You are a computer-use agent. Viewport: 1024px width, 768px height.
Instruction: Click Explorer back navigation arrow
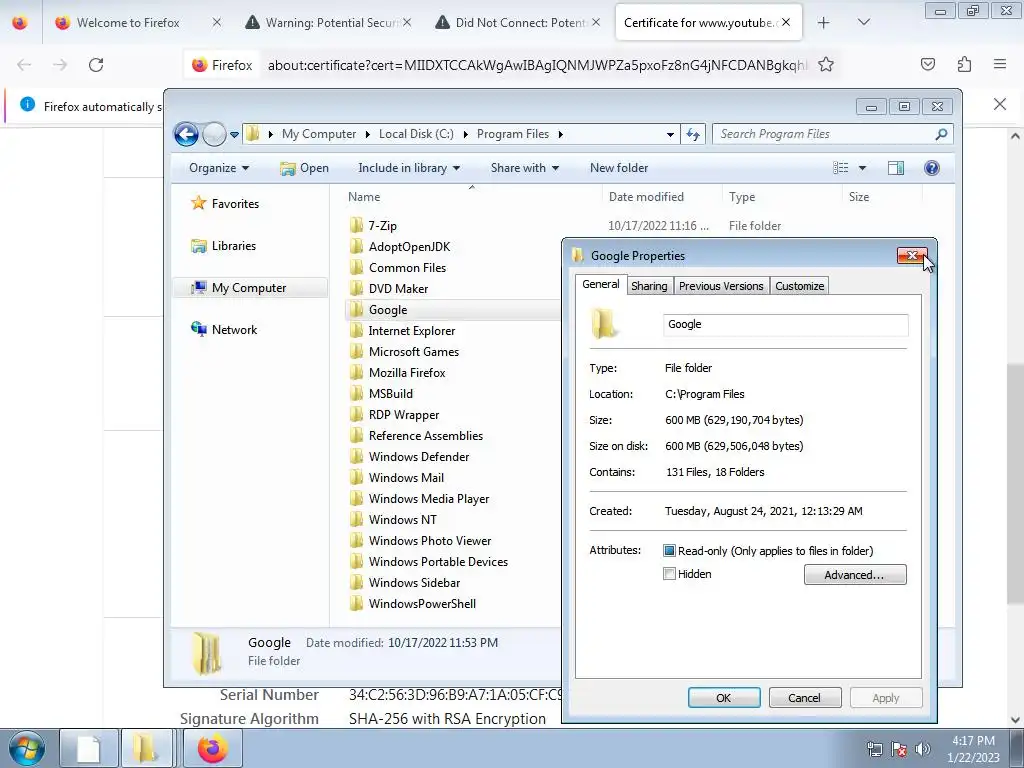(x=186, y=134)
